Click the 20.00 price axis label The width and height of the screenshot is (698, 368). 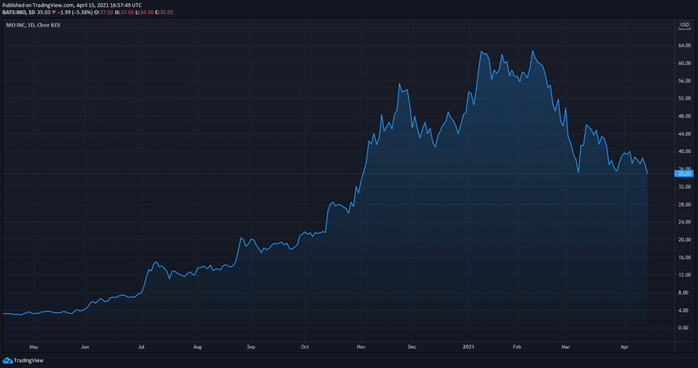coord(685,240)
